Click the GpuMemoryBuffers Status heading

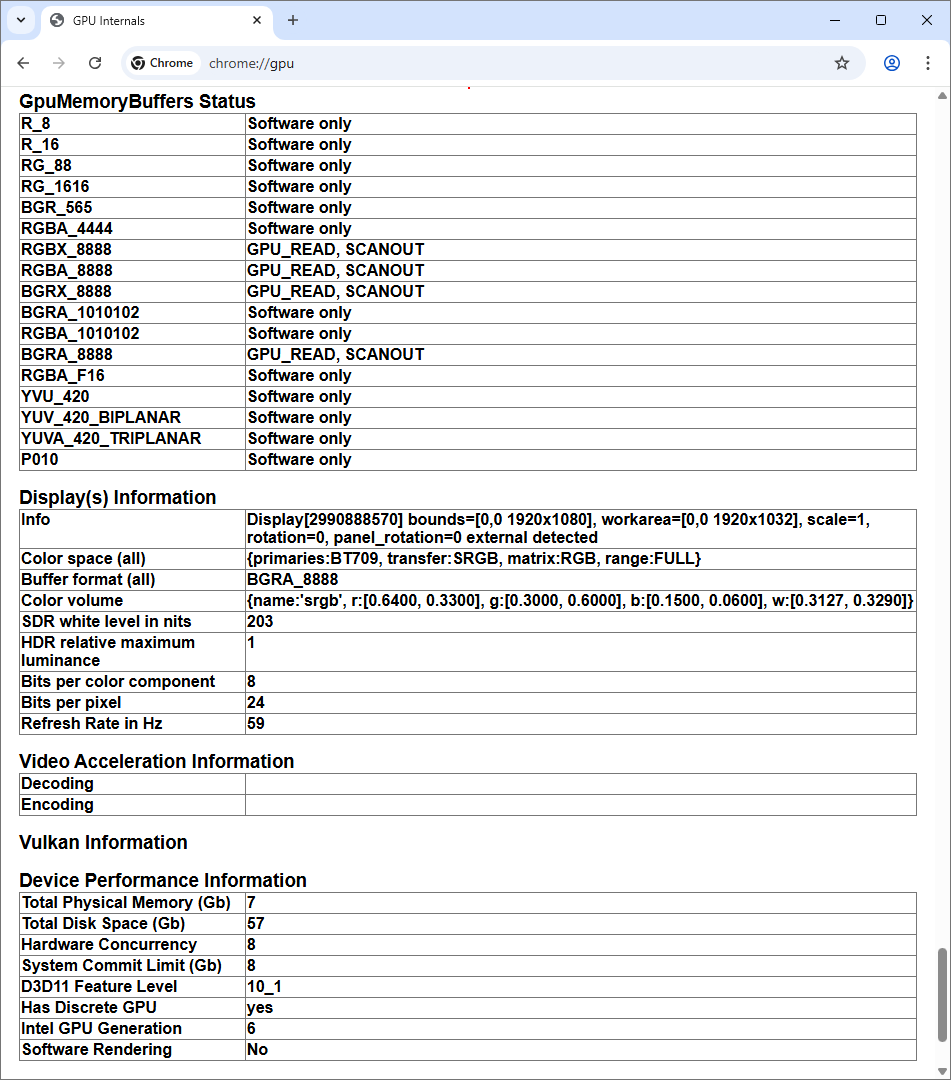click(138, 101)
